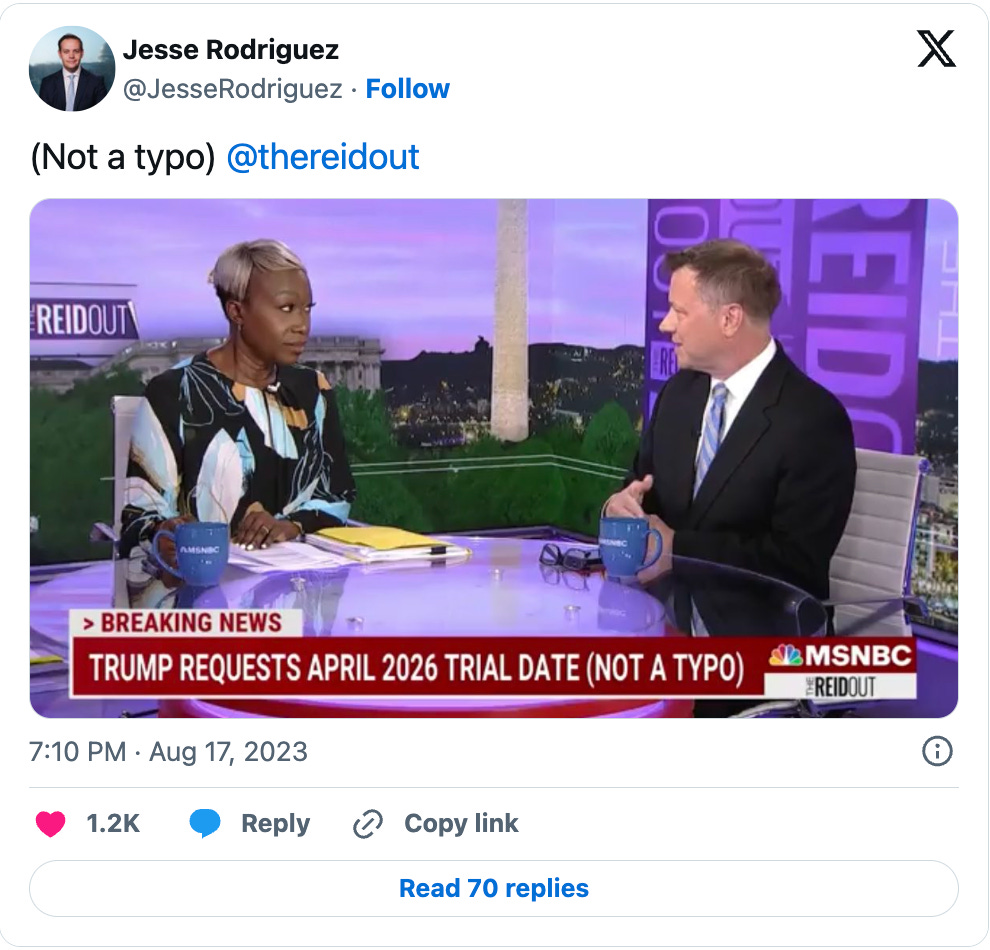Image resolution: width=990 pixels, height=950 pixels.
Task: Open the Read 70 replies button
Action: (494, 889)
